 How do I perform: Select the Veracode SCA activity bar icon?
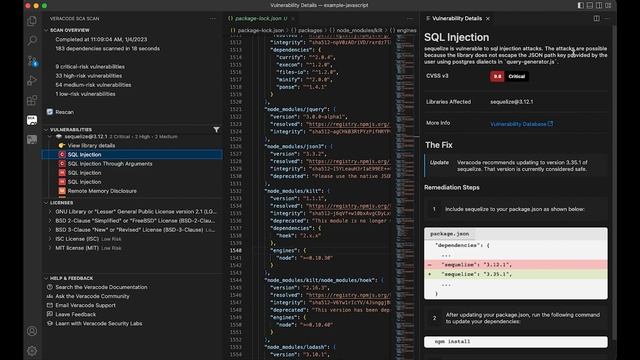pyautogui.click(x=32, y=120)
